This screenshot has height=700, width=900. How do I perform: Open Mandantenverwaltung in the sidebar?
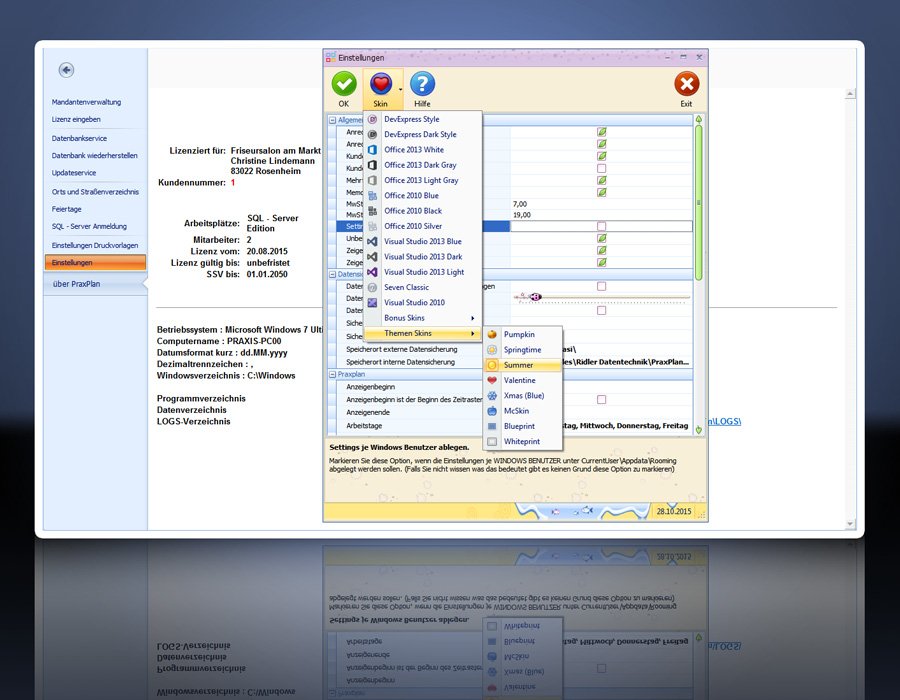click(x=86, y=102)
